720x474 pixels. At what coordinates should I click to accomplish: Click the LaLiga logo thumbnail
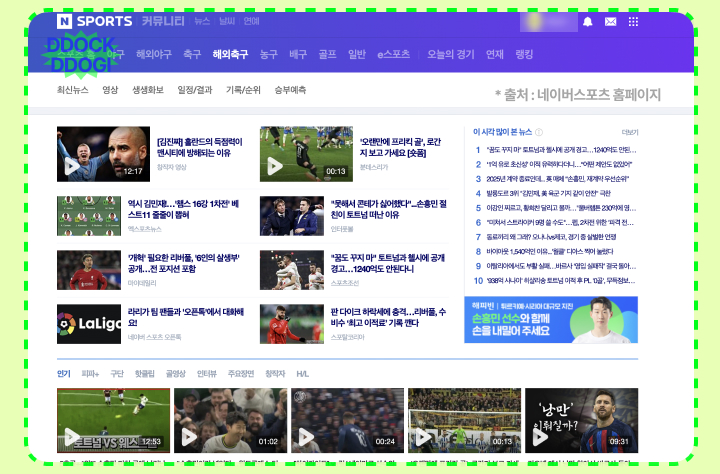[x=89, y=324]
